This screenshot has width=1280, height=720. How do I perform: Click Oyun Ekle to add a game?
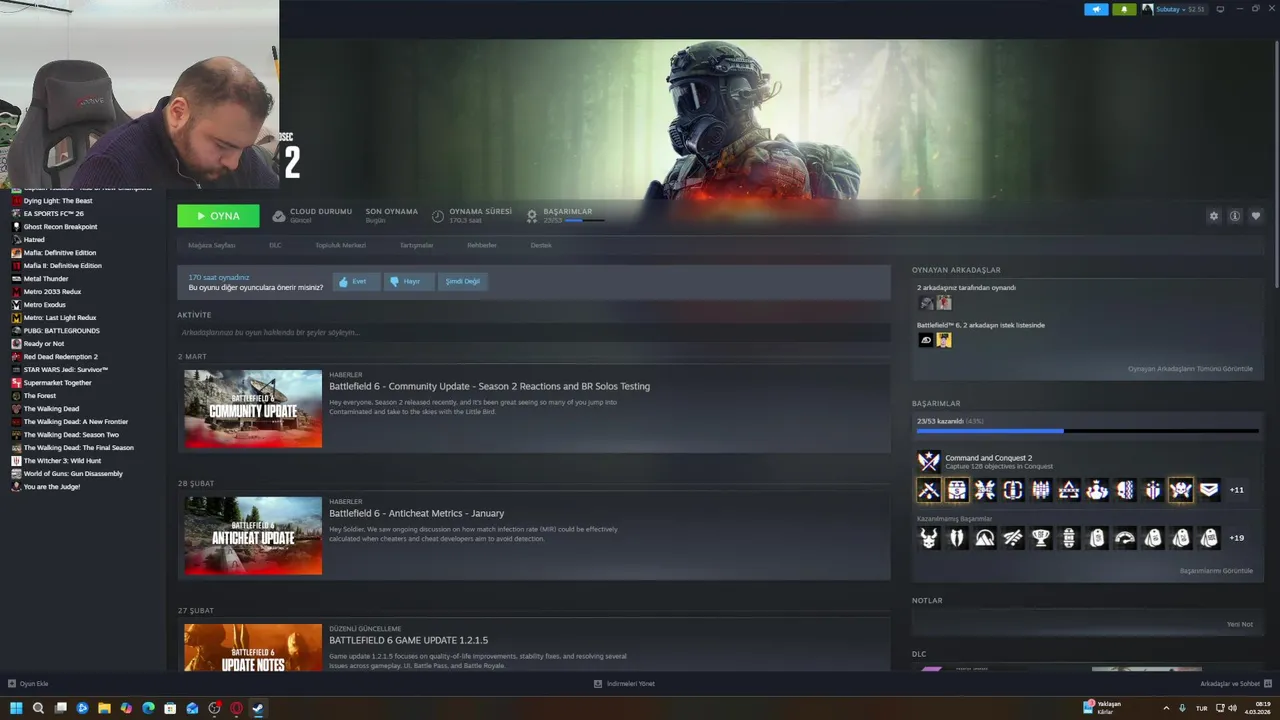click(28, 684)
